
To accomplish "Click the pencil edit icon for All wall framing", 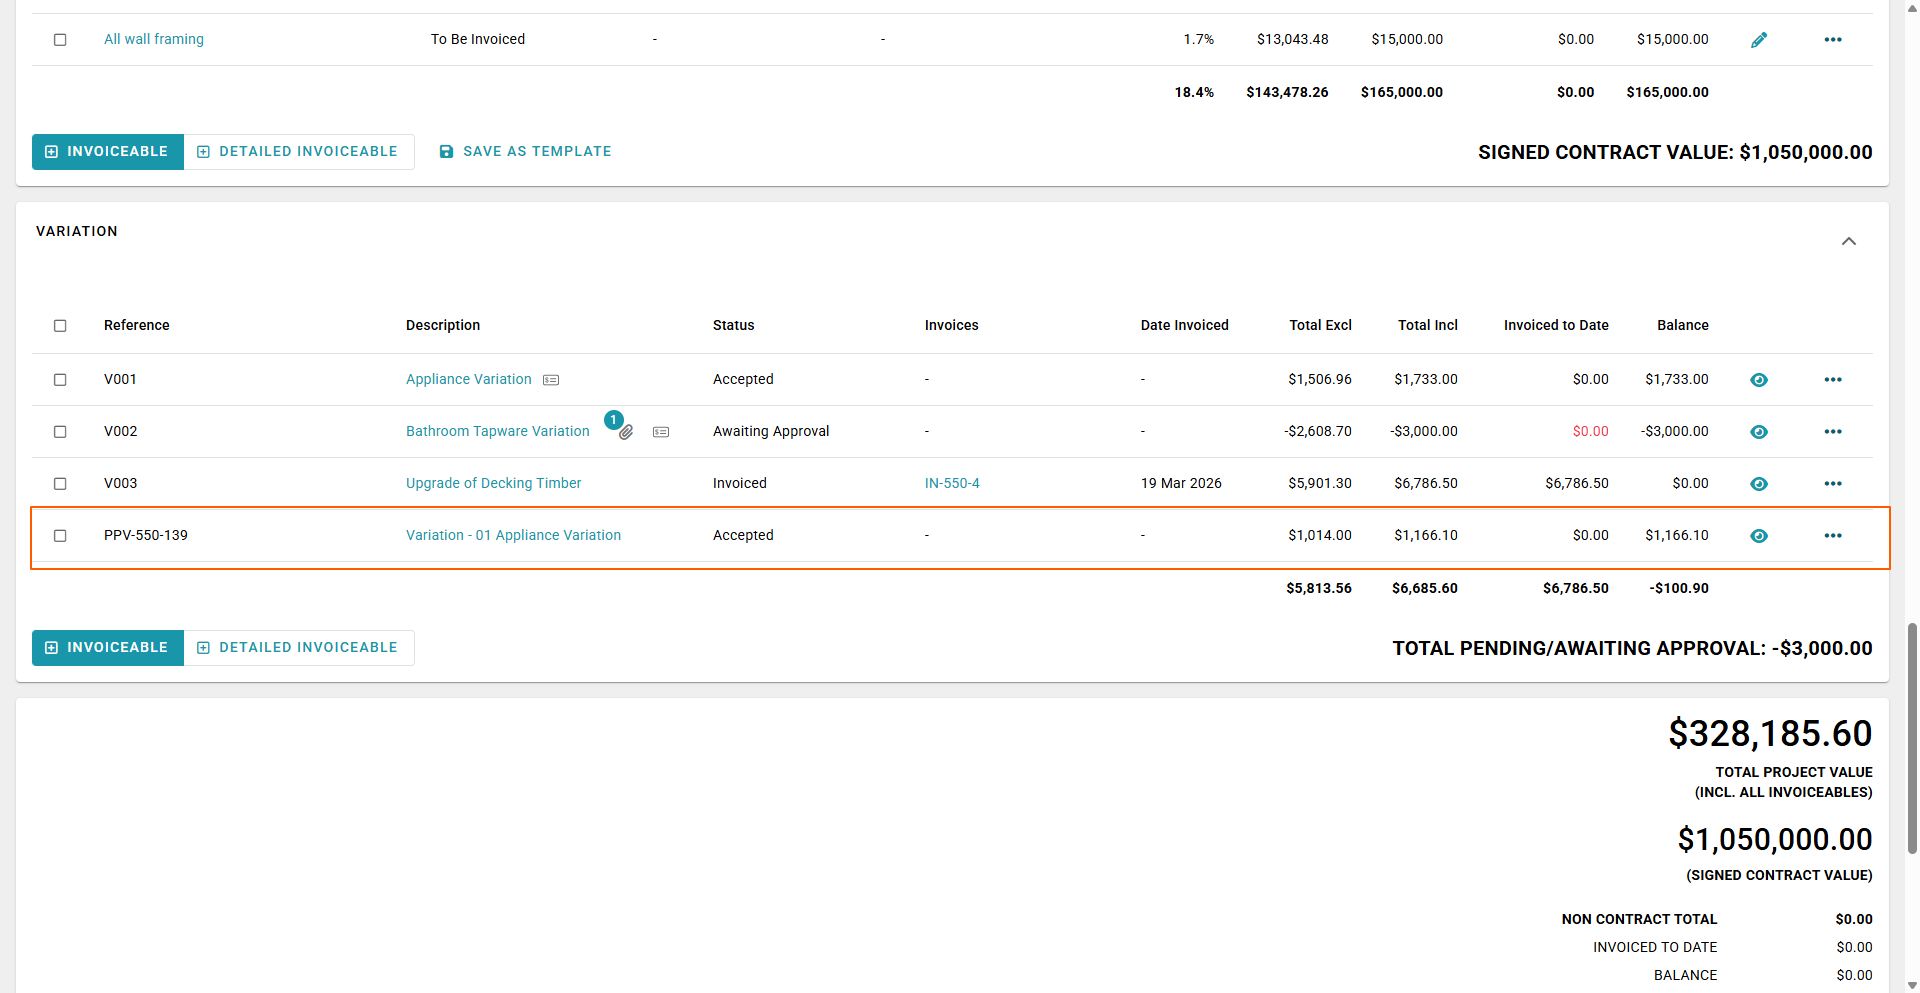I will pos(1759,40).
